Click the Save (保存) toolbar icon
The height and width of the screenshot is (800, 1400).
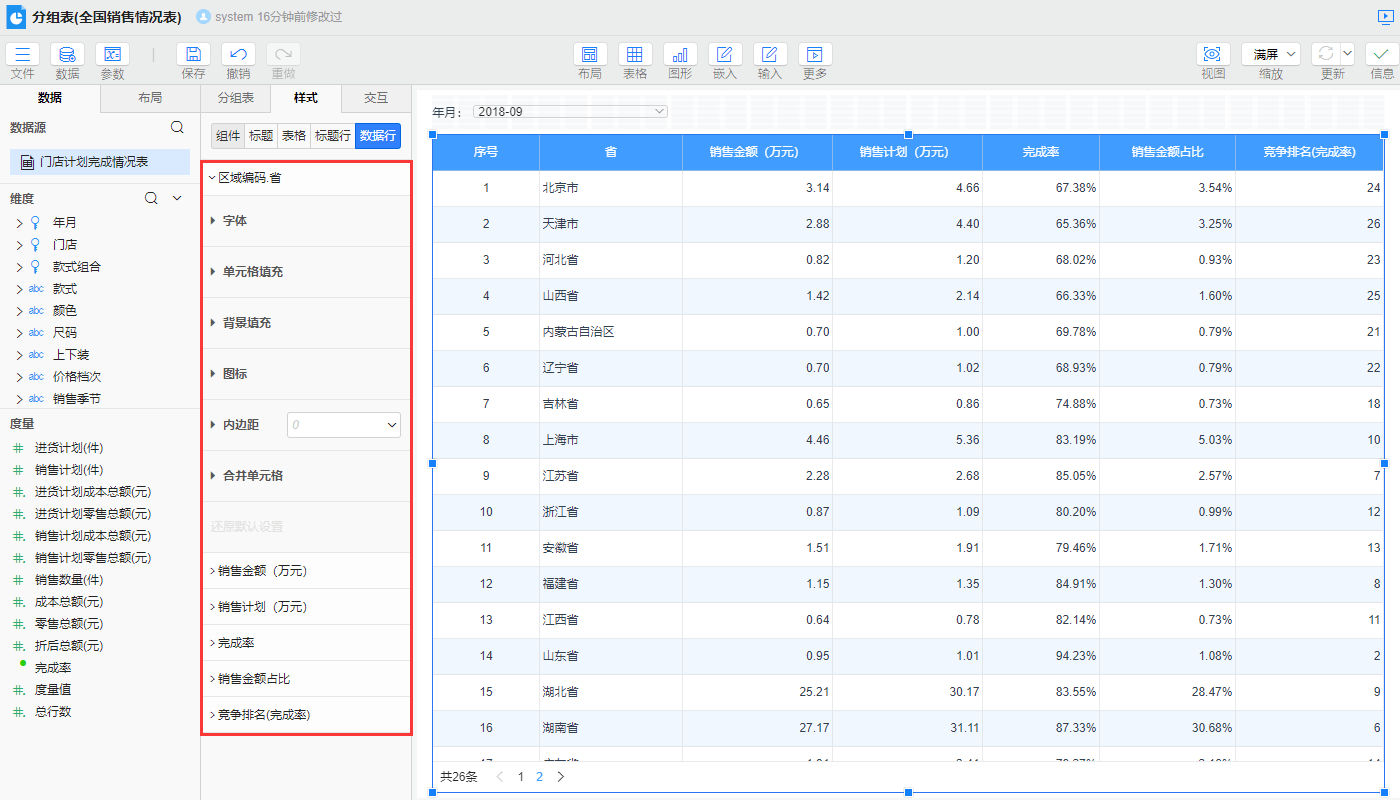(x=193, y=55)
